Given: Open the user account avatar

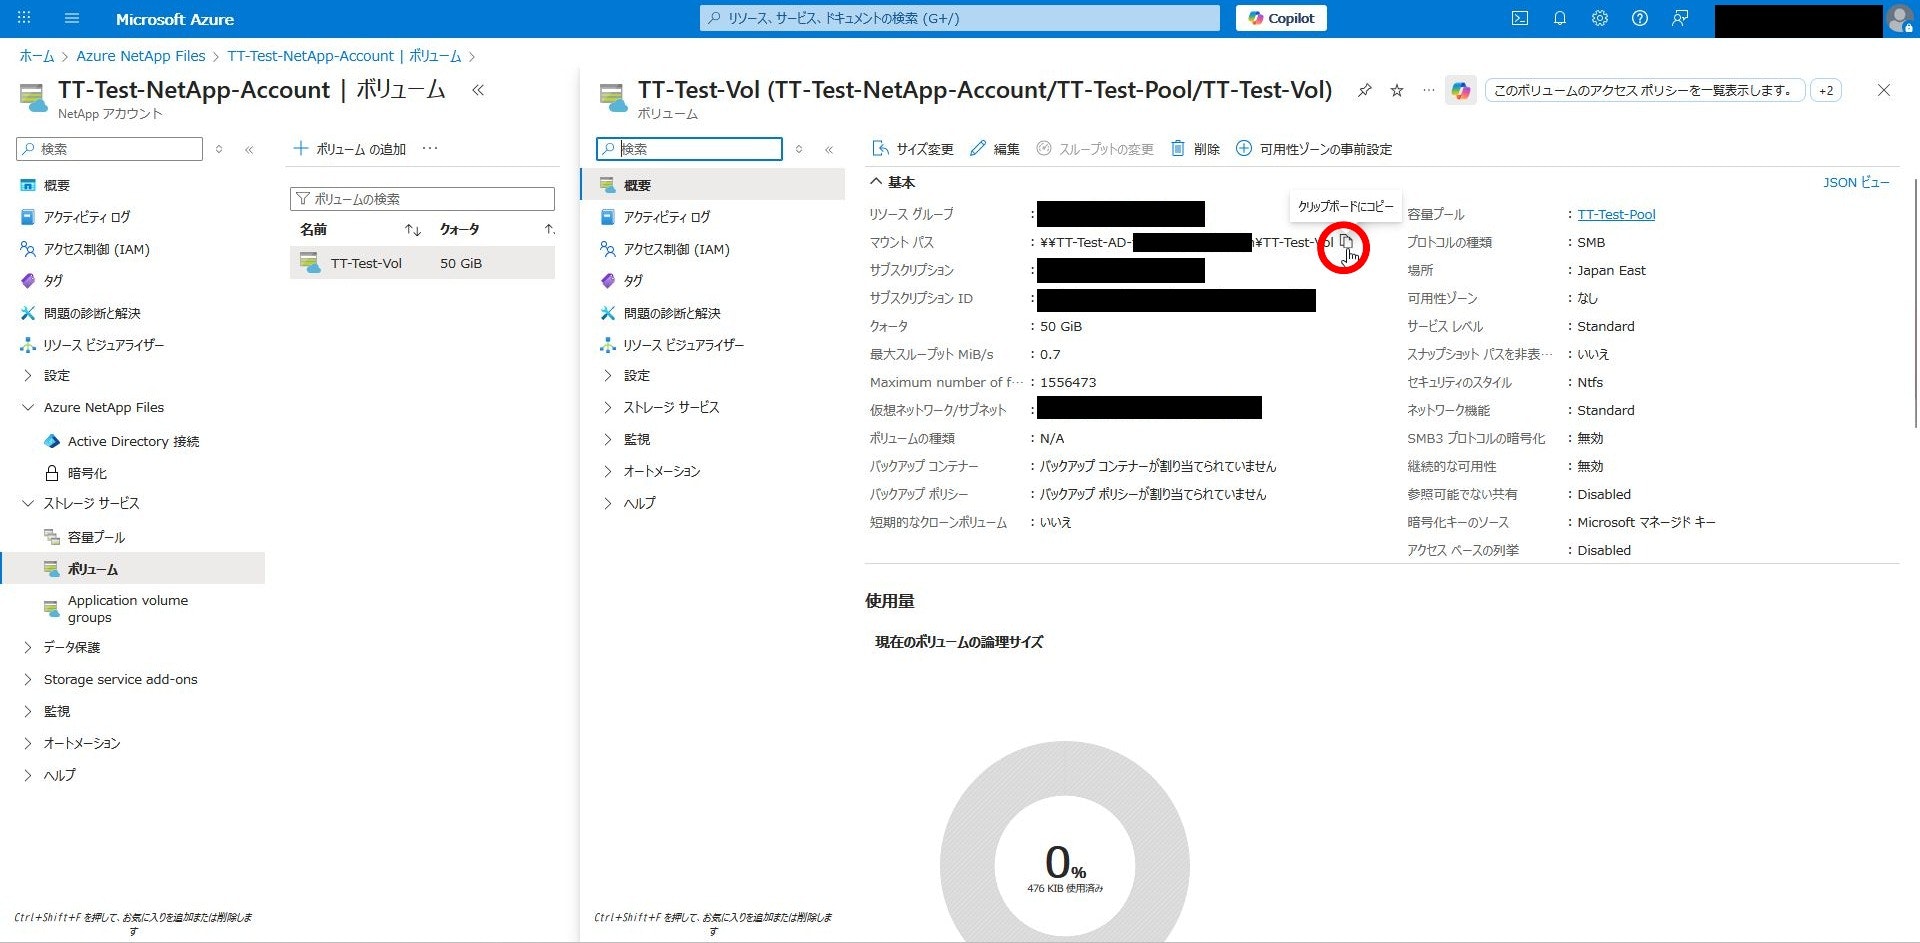Looking at the screenshot, I should tap(1900, 18).
